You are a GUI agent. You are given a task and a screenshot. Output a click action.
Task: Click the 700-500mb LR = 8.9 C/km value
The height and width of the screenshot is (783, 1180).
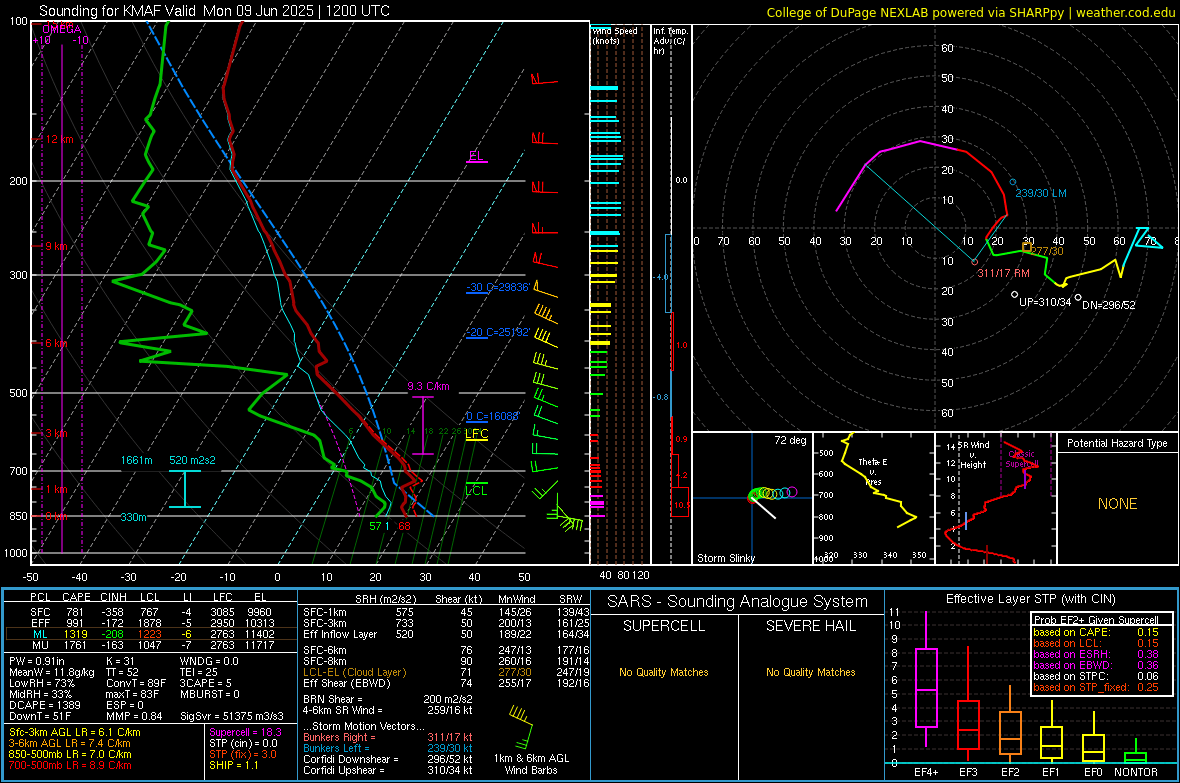pos(70,765)
